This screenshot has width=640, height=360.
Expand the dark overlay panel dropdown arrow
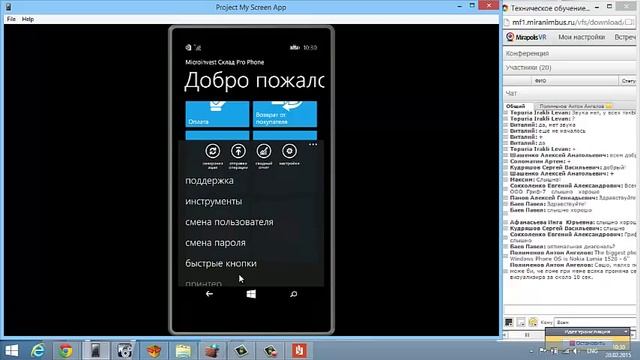point(626,332)
